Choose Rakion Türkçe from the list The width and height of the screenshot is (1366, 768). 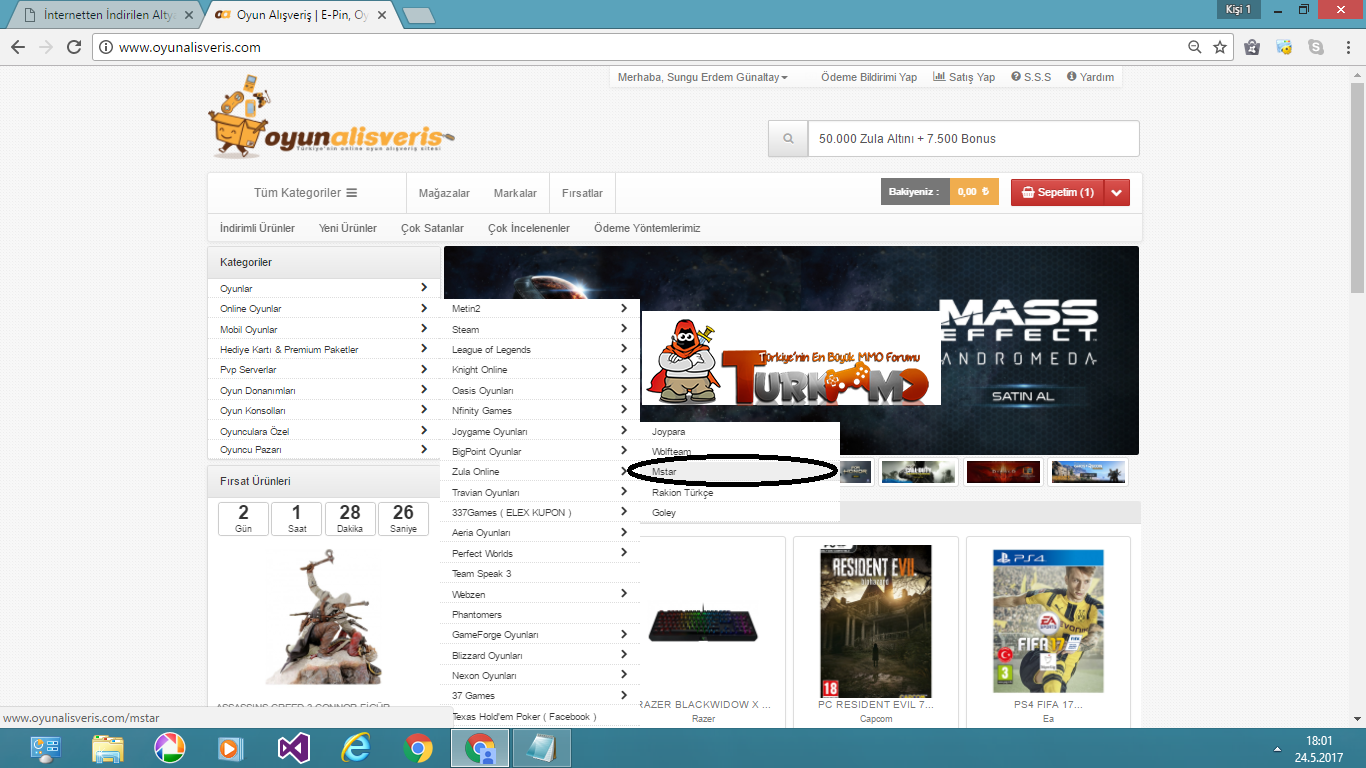(x=740, y=492)
